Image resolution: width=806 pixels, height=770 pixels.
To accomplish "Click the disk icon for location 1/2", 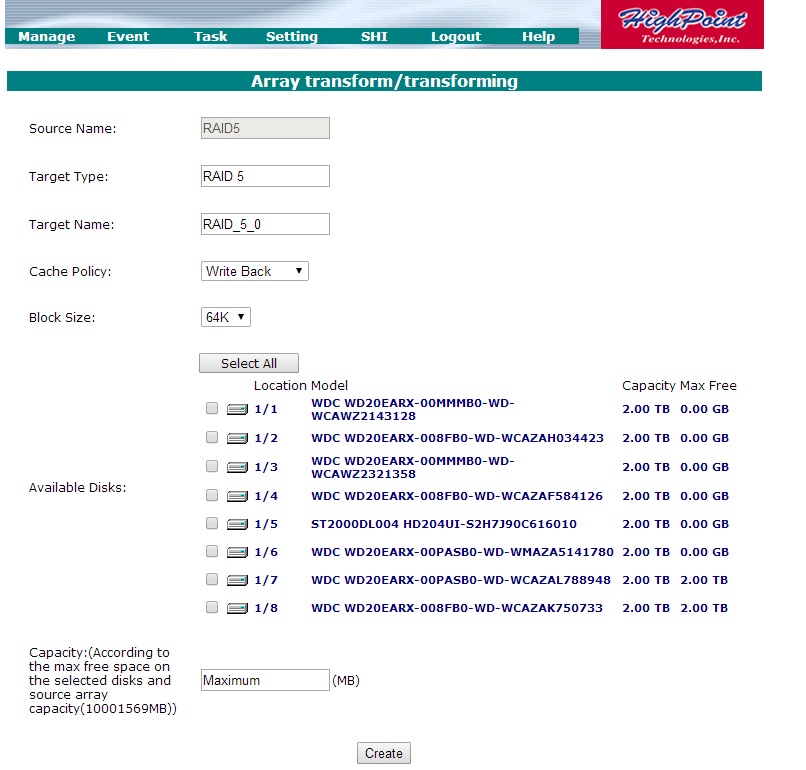I will (x=237, y=438).
